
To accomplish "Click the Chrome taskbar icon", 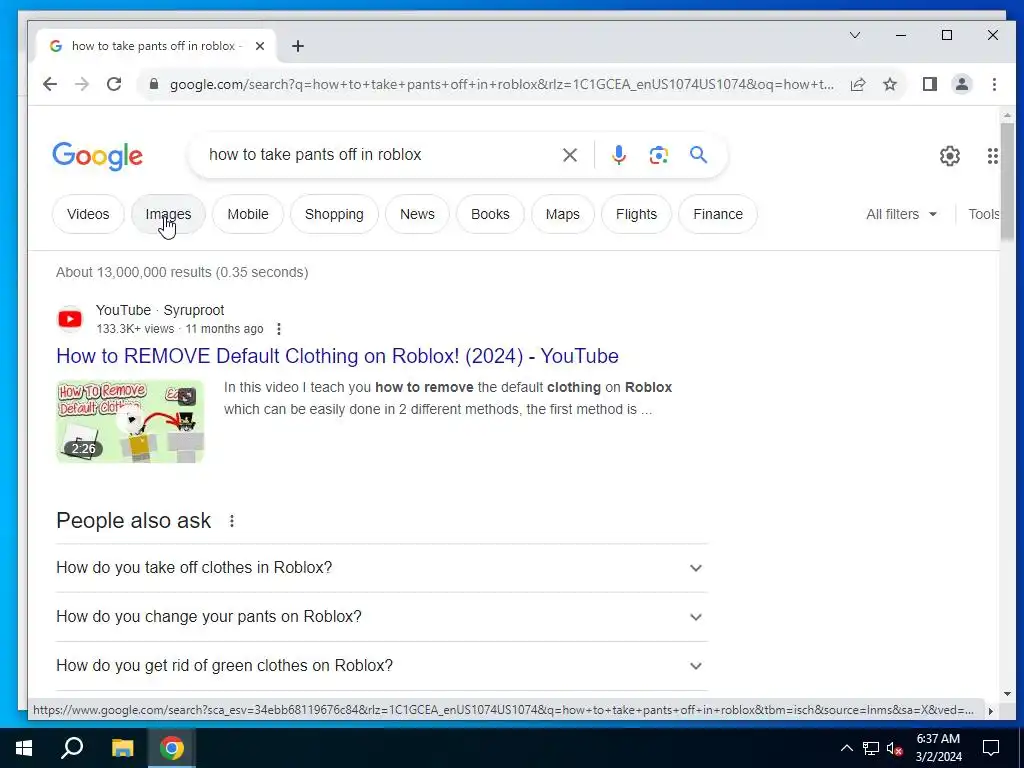I will point(172,748).
